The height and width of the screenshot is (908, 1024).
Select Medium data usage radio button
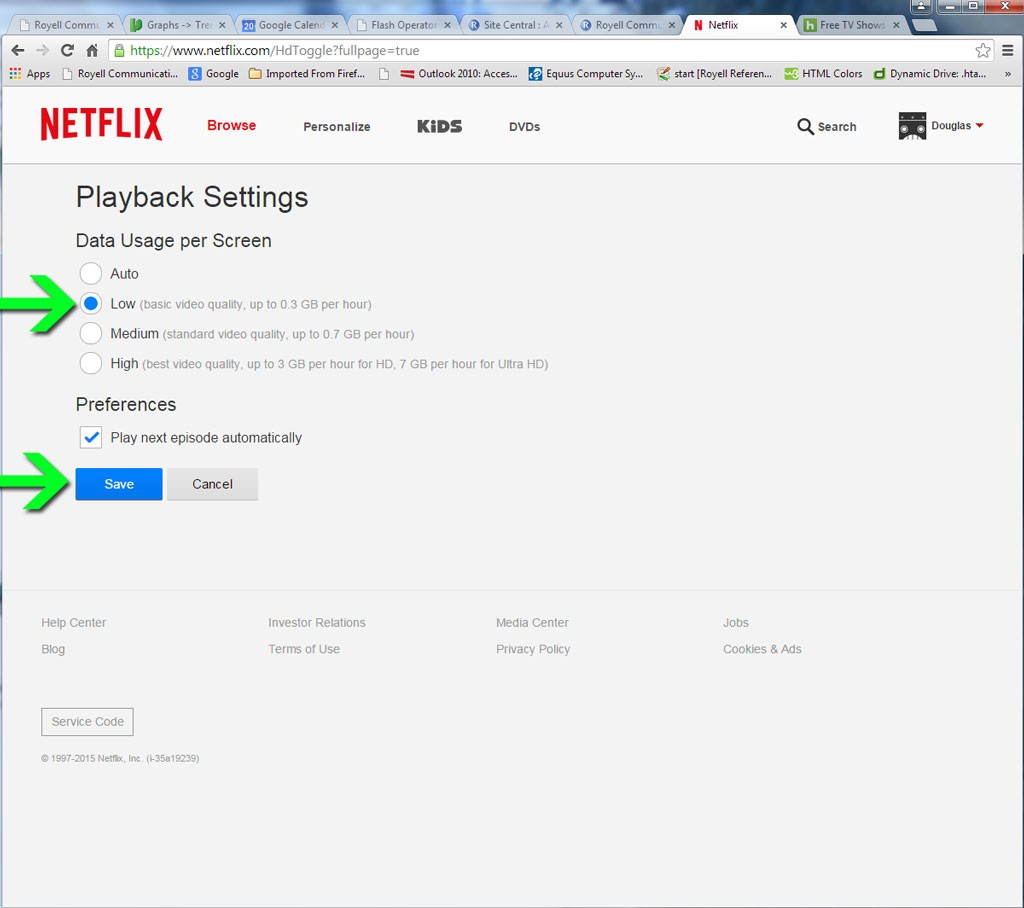click(91, 334)
